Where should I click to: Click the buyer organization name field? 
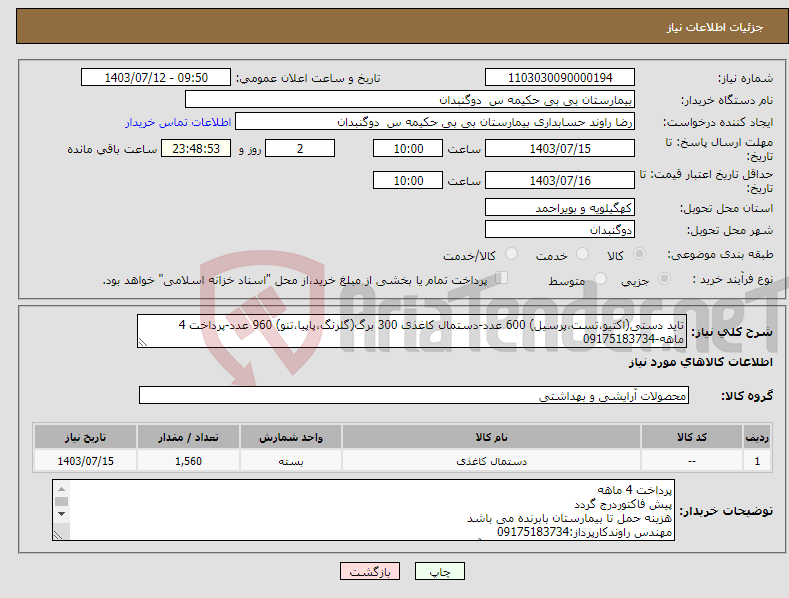coord(410,100)
